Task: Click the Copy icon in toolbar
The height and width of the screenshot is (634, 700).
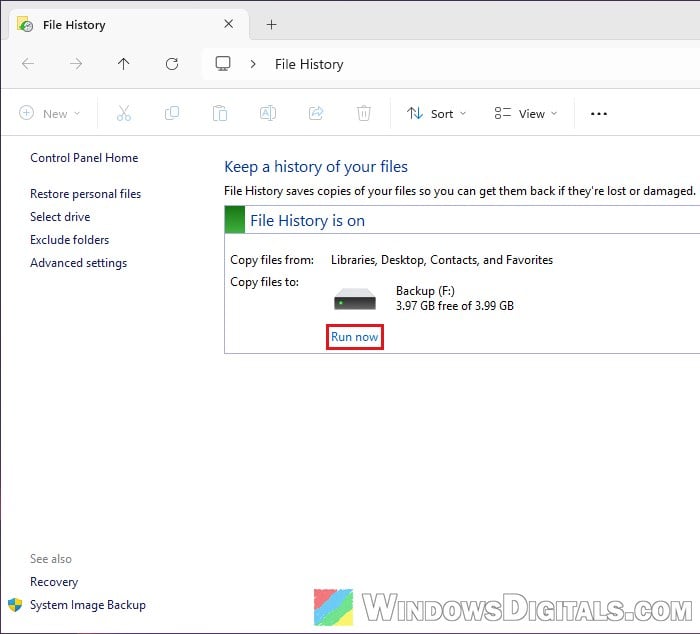Action: tap(172, 113)
